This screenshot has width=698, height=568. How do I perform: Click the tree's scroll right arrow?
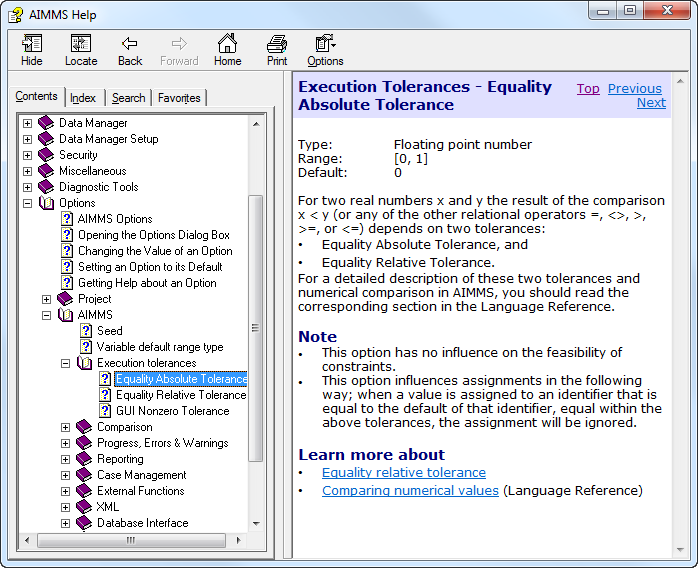(238, 540)
